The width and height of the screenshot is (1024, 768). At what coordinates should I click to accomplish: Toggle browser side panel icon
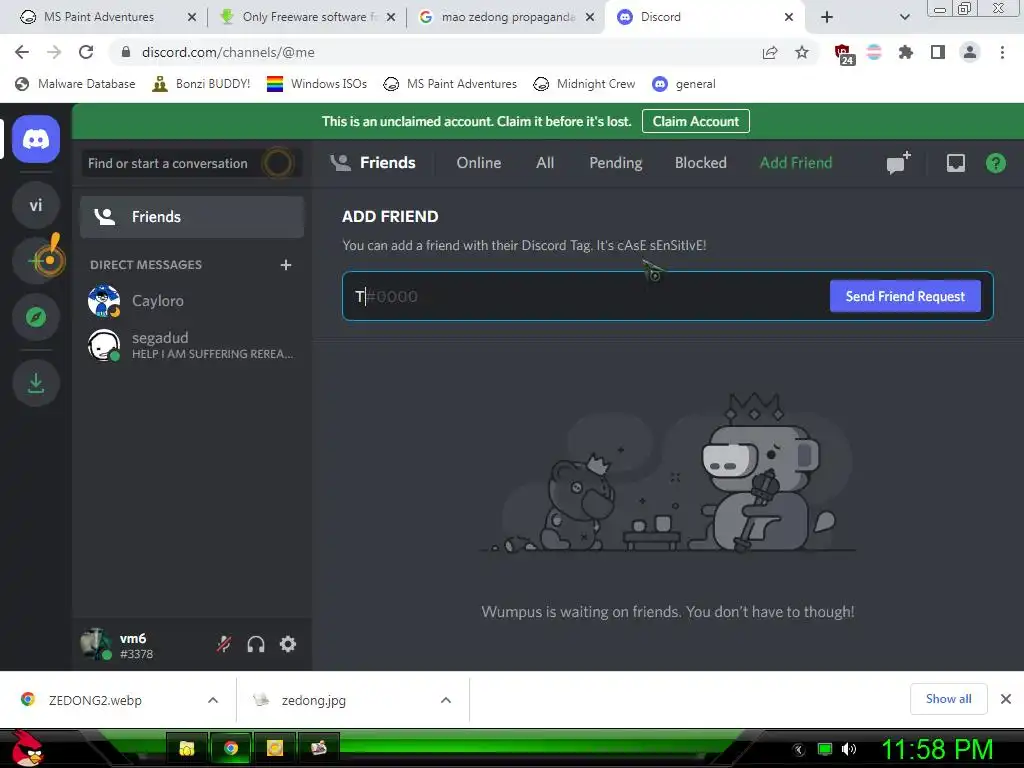click(x=938, y=52)
